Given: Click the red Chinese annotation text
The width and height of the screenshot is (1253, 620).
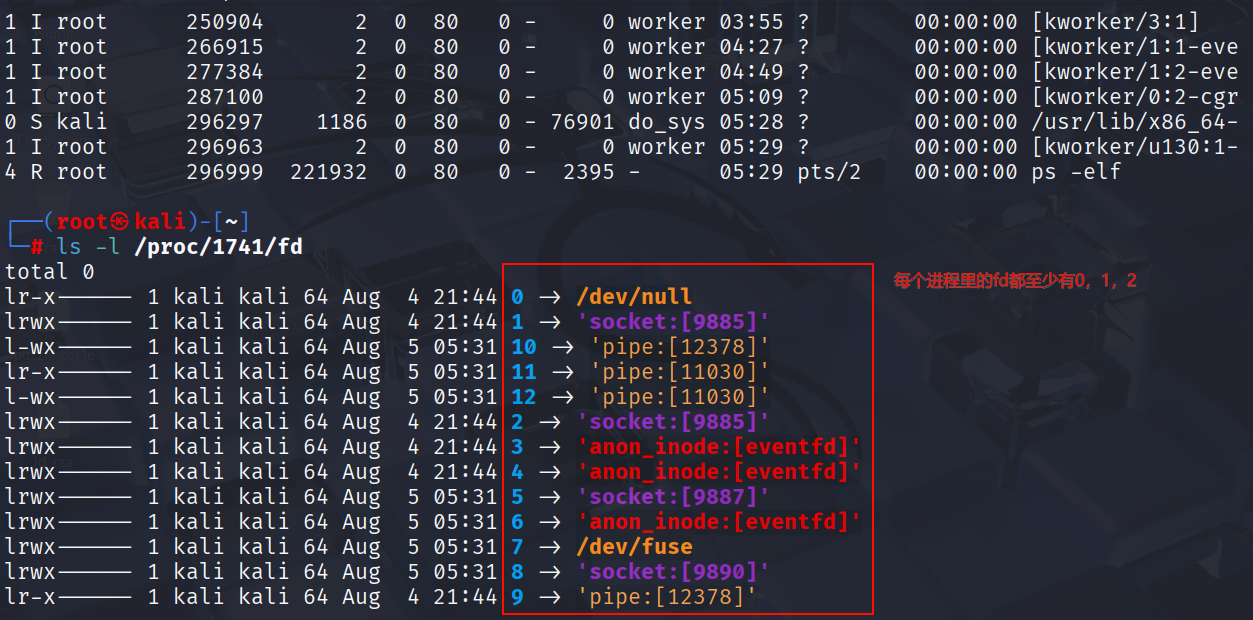Looking at the screenshot, I should click(1014, 281).
